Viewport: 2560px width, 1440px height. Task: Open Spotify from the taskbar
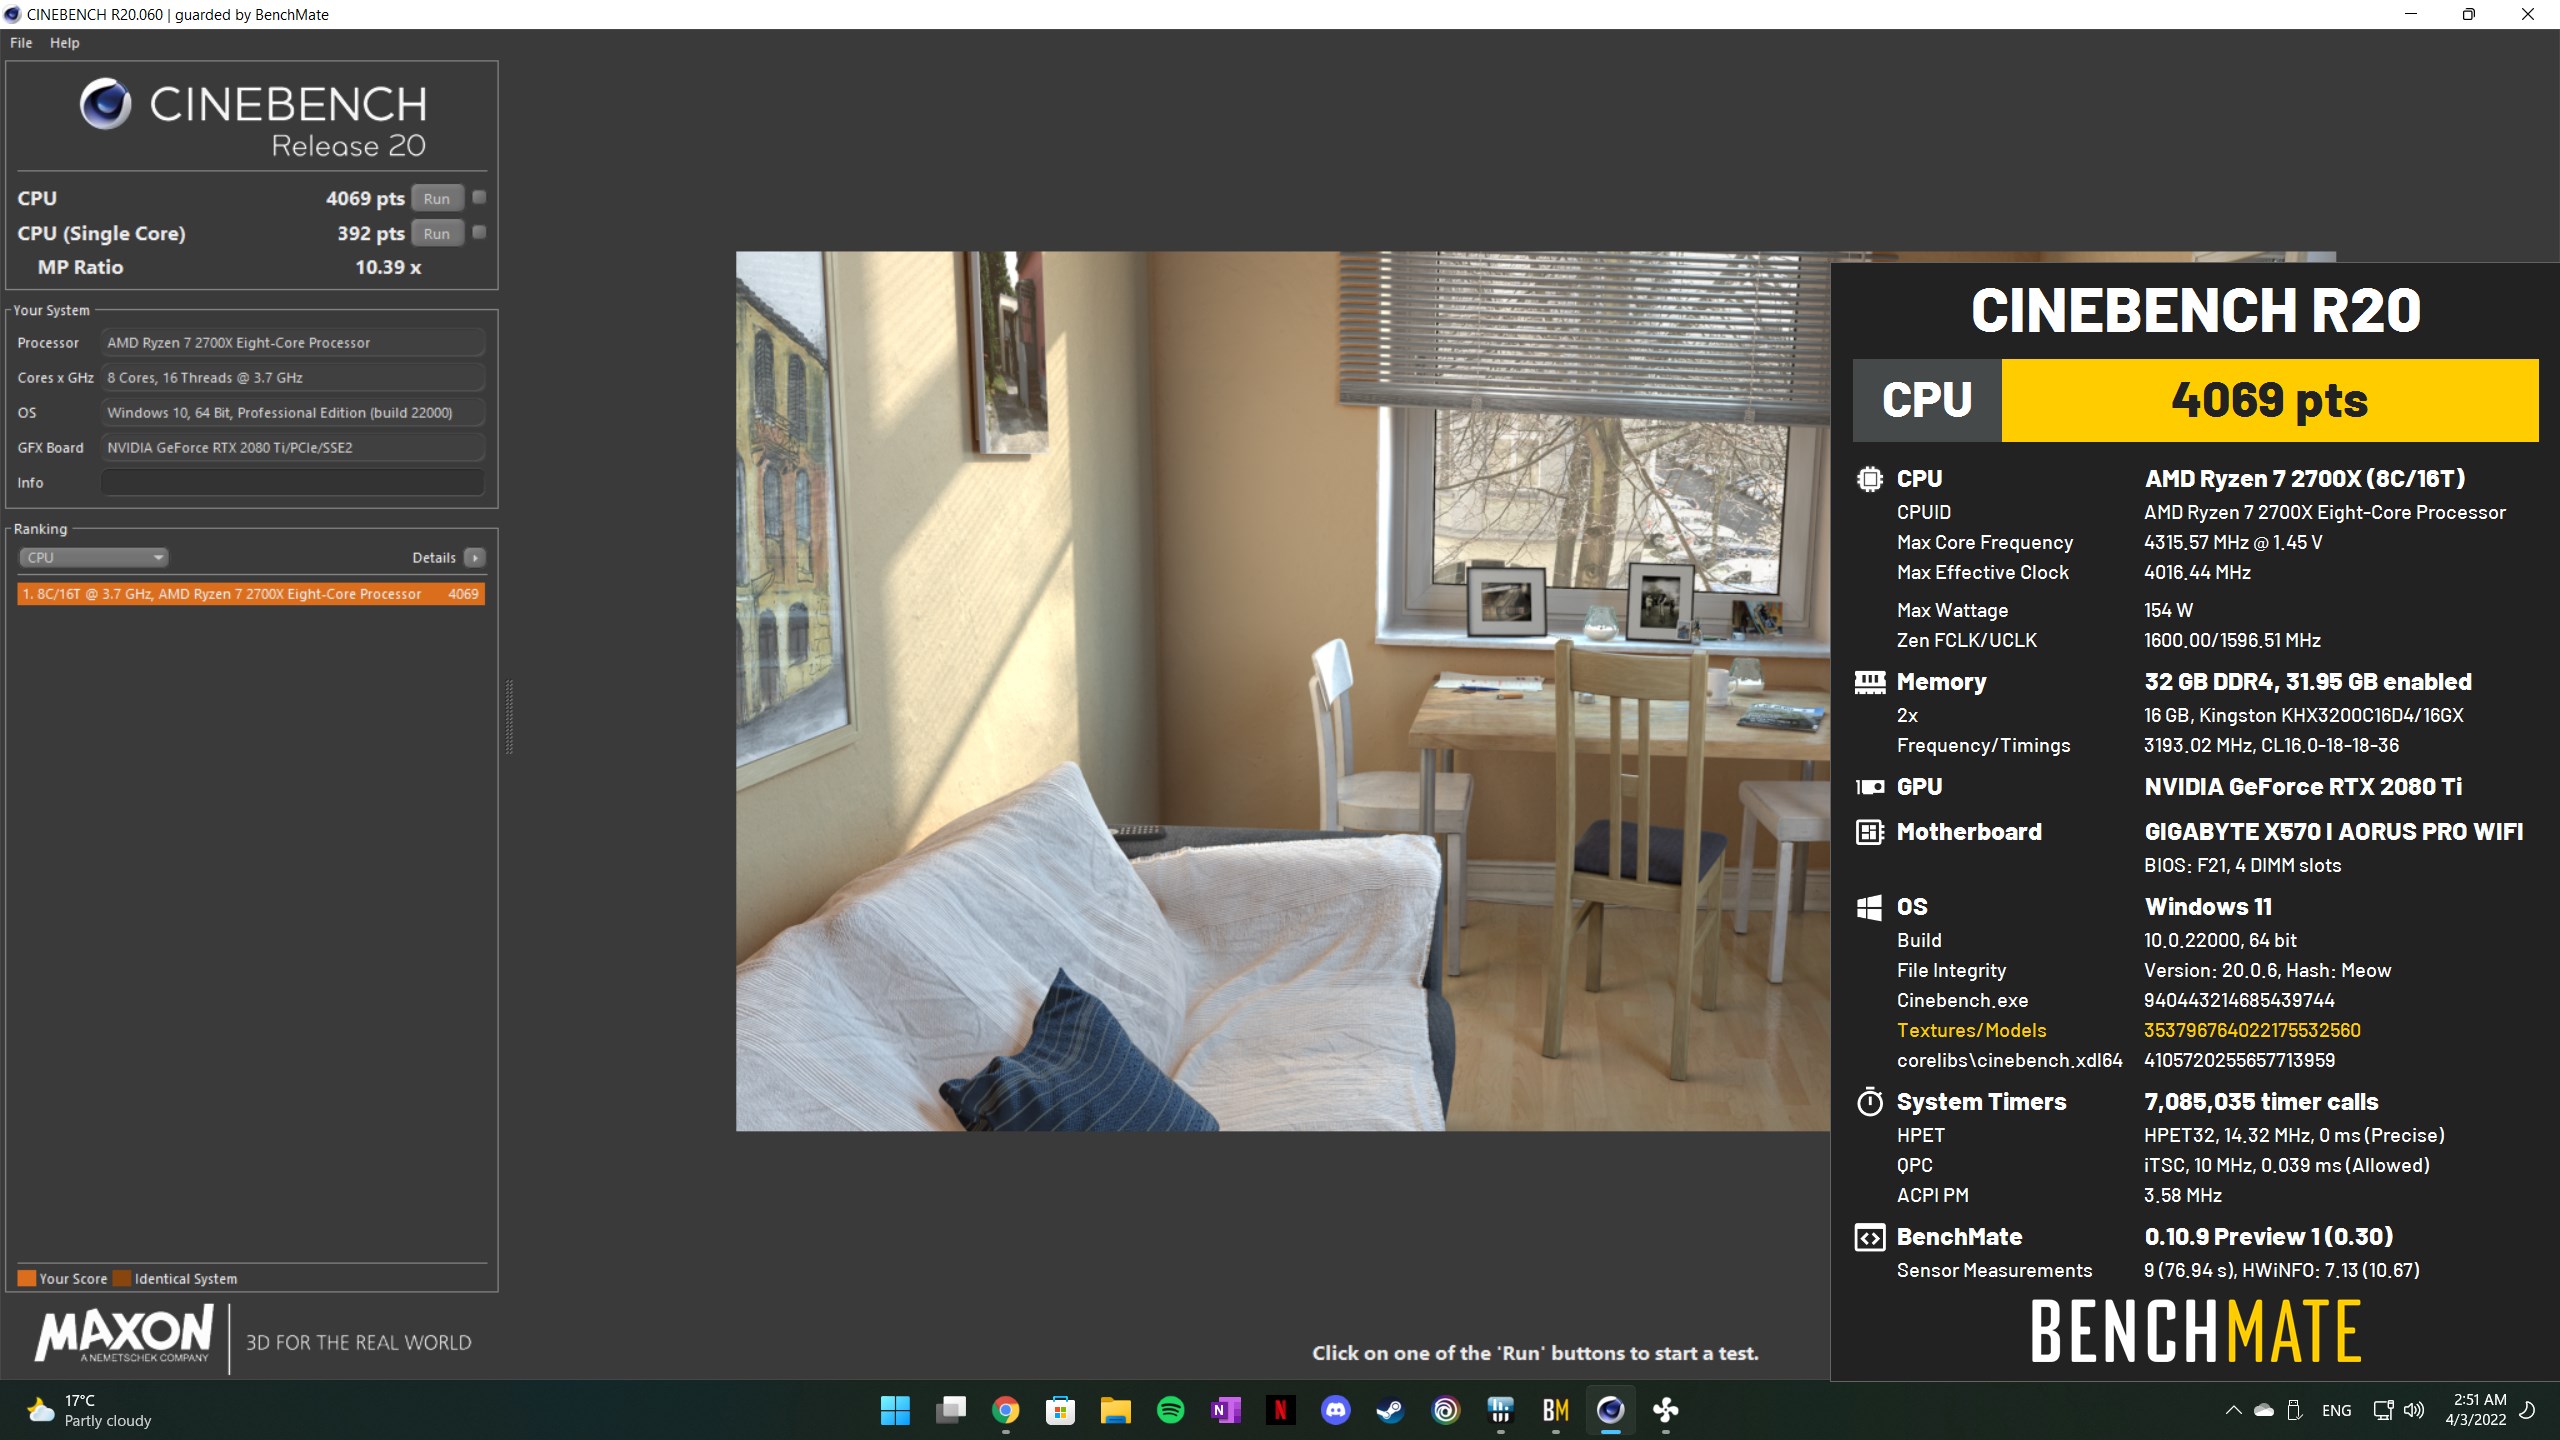pos(1170,1410)
